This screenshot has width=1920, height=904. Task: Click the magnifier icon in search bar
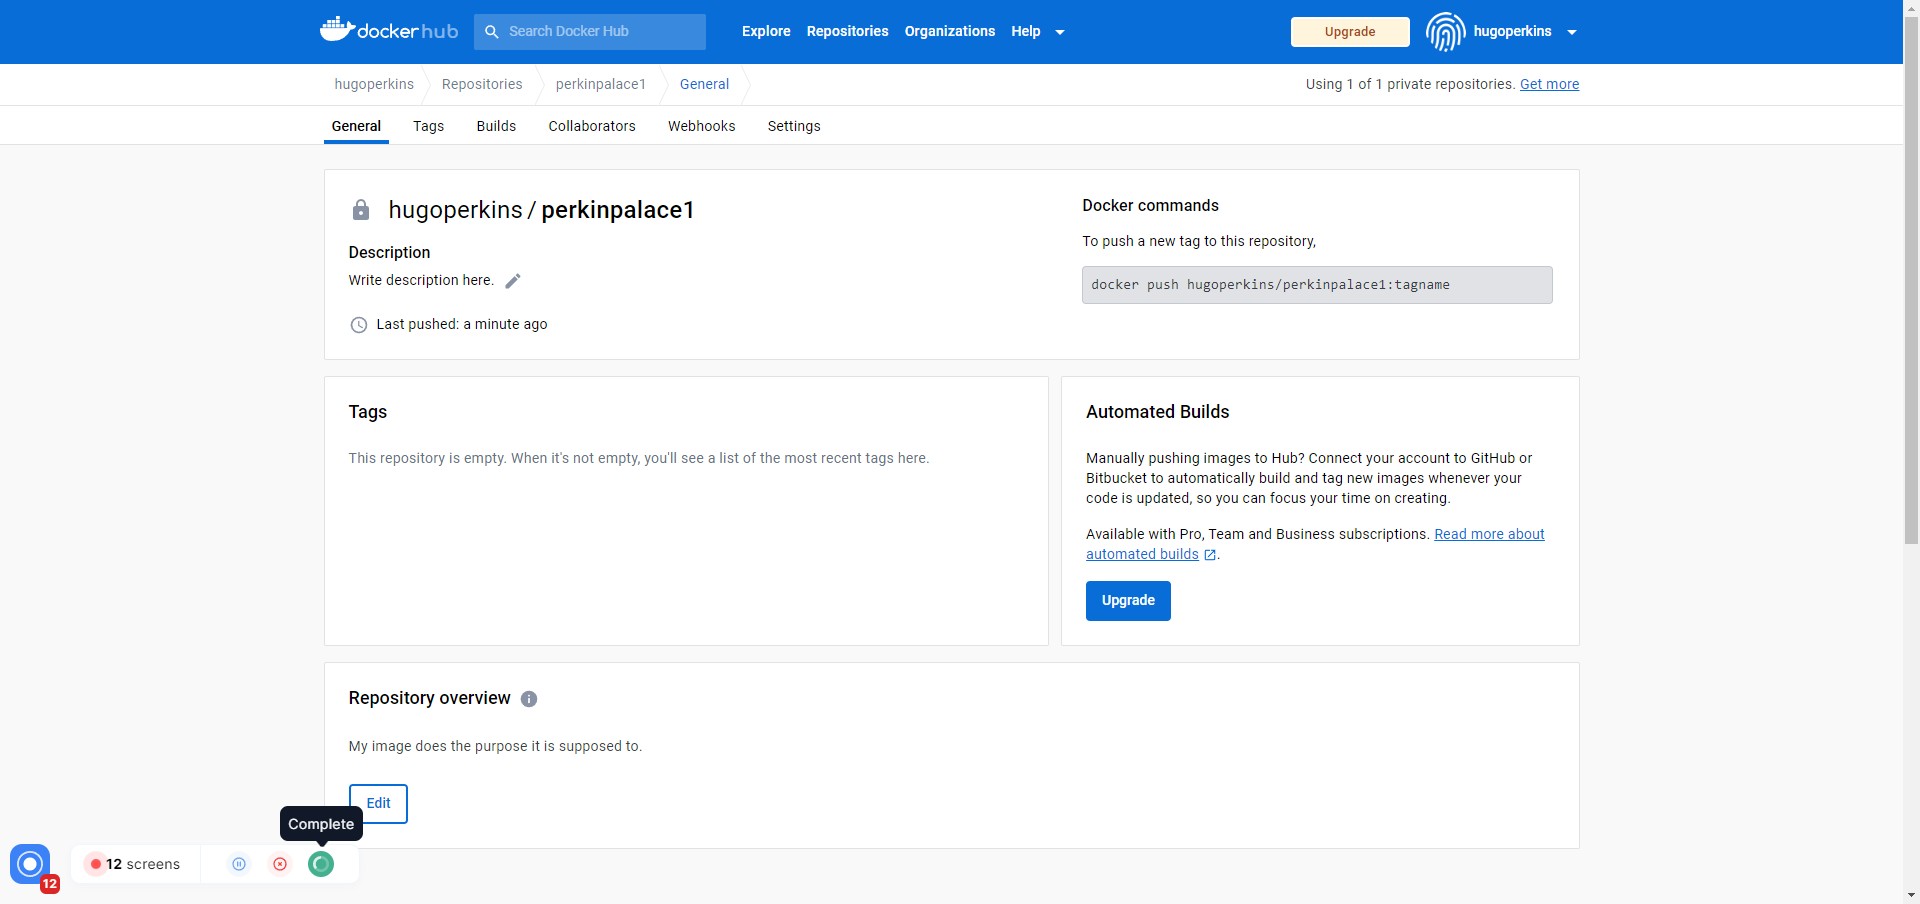click(492, 31)
